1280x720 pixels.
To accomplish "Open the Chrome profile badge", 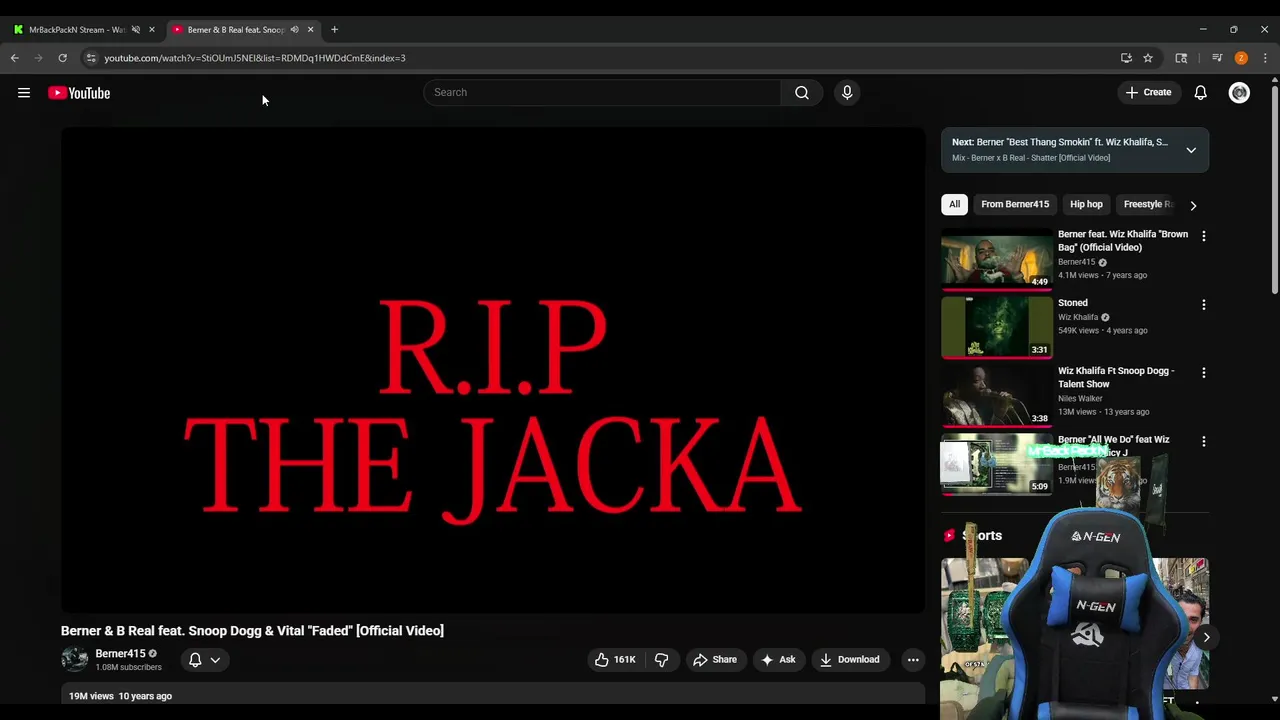I will tap(1241, 58).
